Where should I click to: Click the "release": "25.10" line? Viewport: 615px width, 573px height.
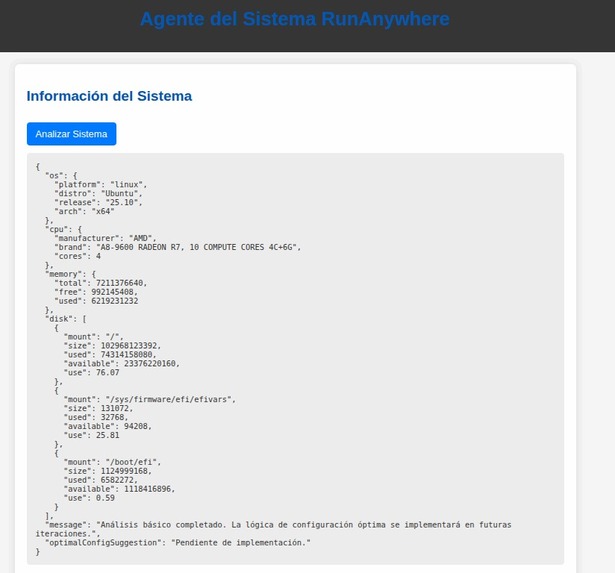[x=98, y=202]
